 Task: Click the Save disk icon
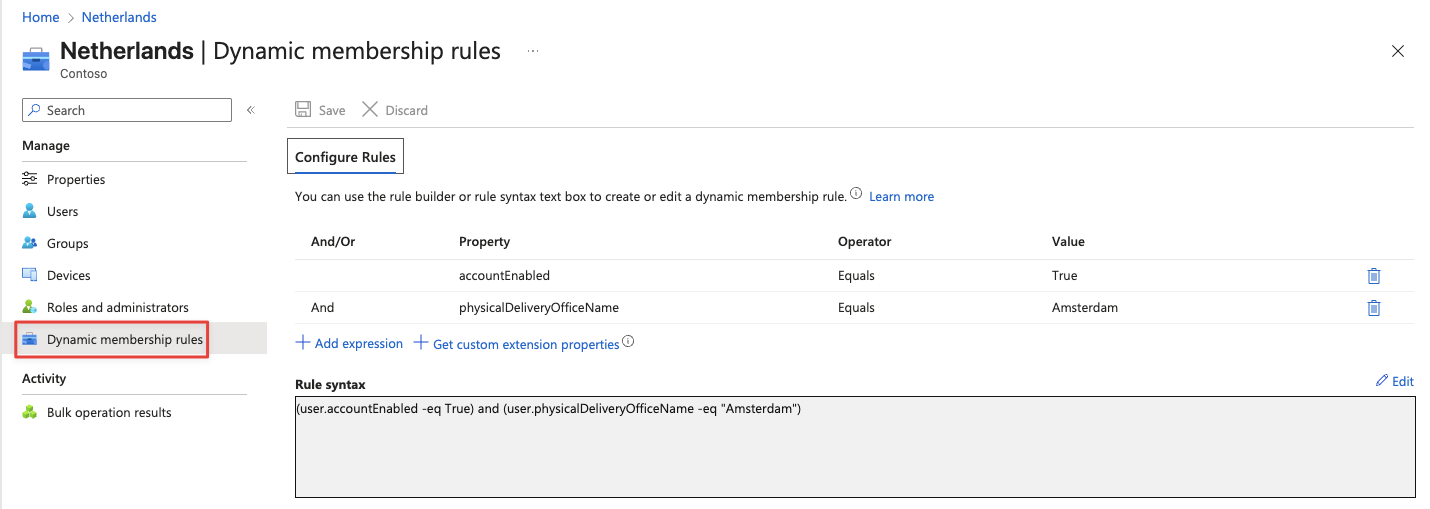[x=303, y=110]
